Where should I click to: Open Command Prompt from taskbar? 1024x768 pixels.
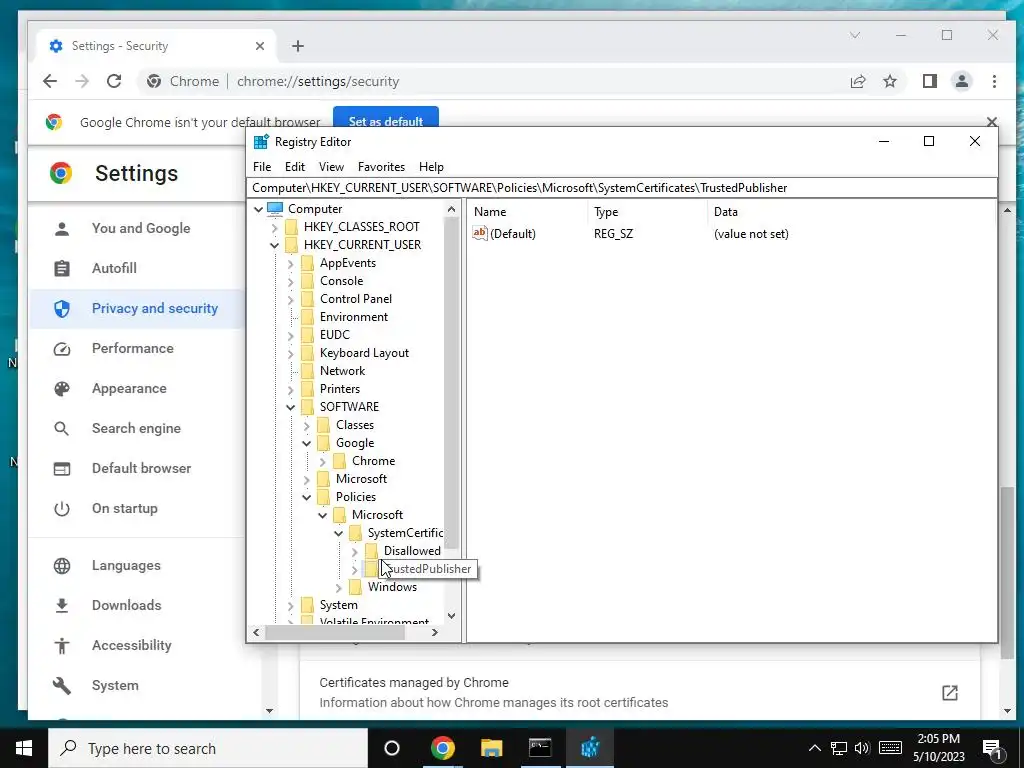tap(540, 748)
